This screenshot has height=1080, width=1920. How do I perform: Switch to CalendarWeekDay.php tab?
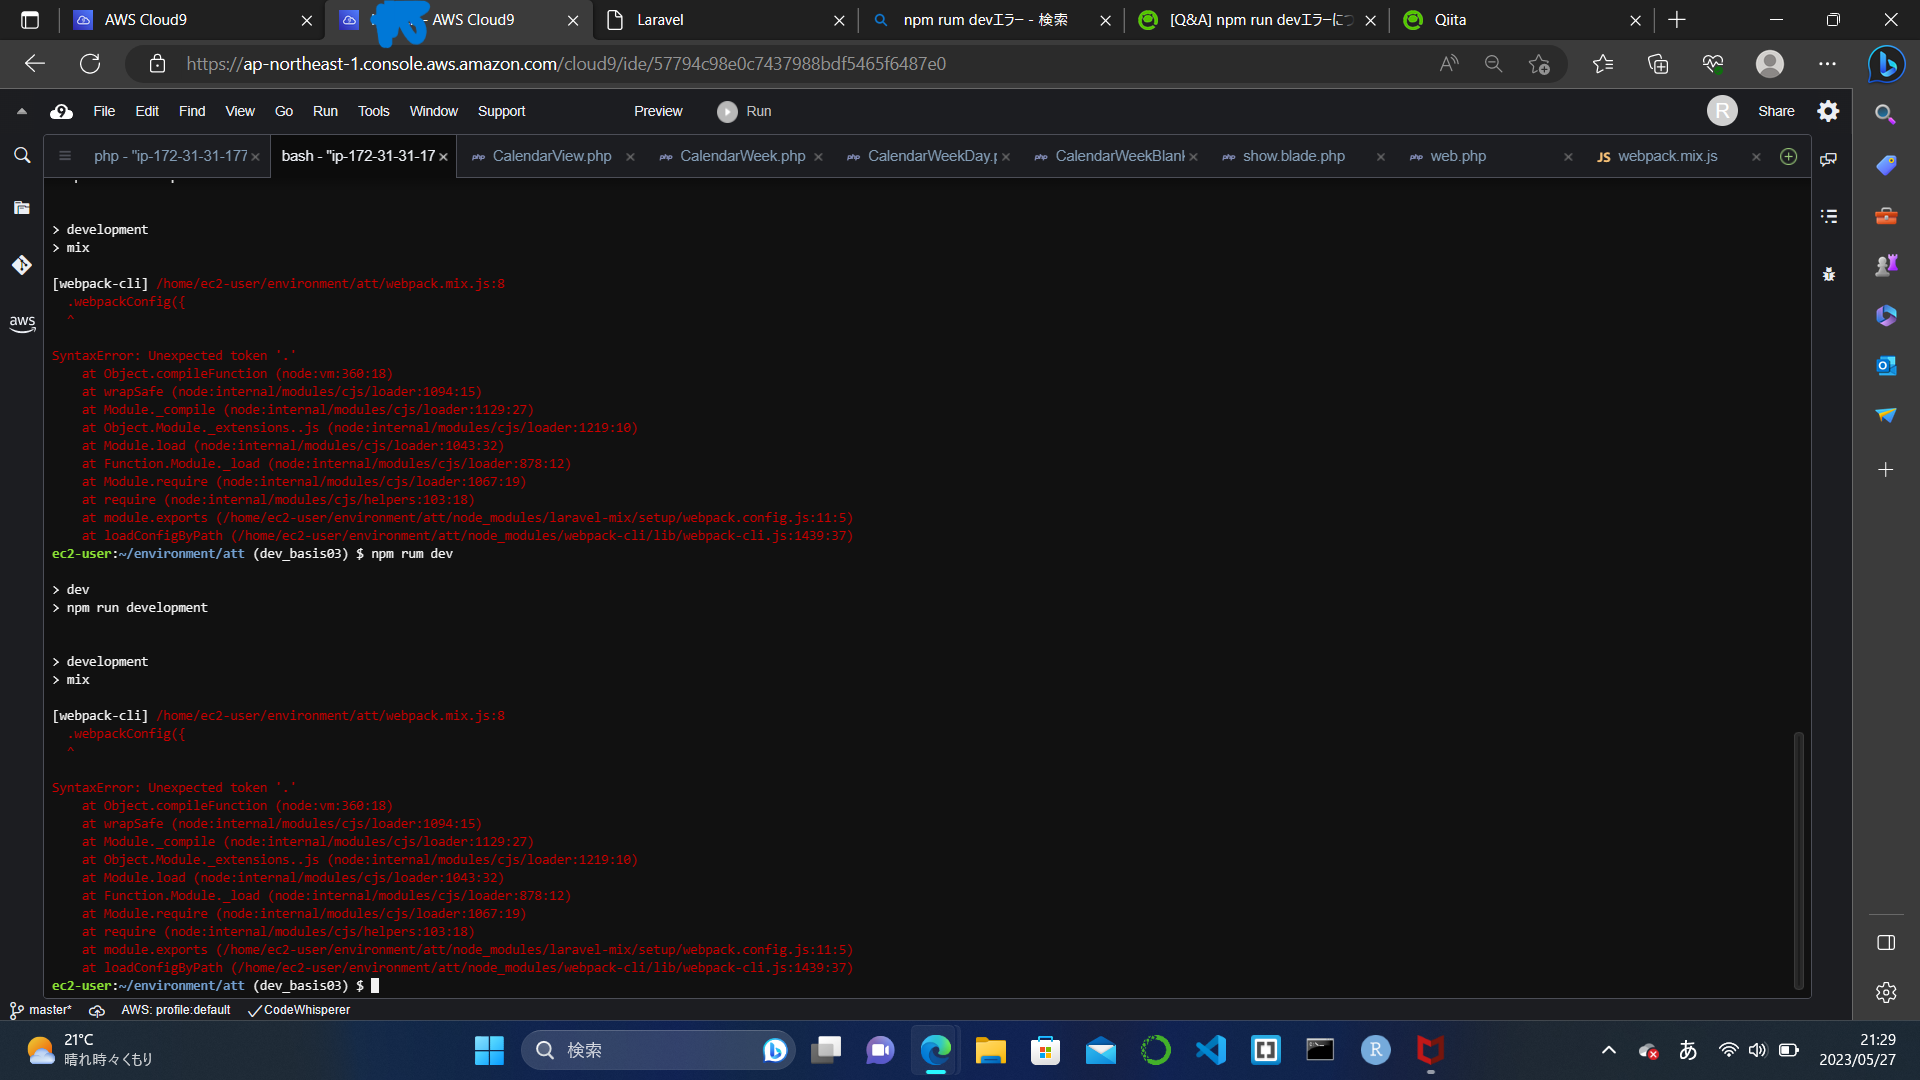point(930,156)
